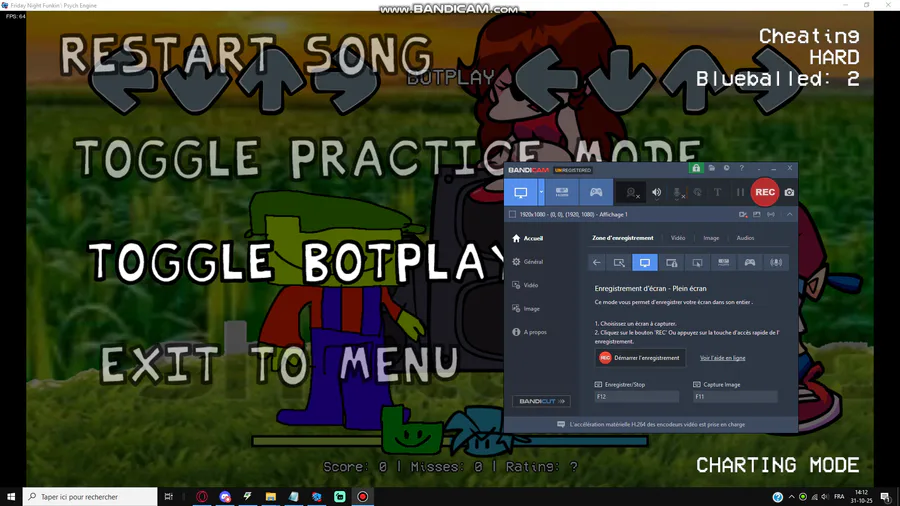This screenshot has width=900, height=506.
Task: Select screen recording mode in Bandicam toolbar
Action: coord(521,192)
